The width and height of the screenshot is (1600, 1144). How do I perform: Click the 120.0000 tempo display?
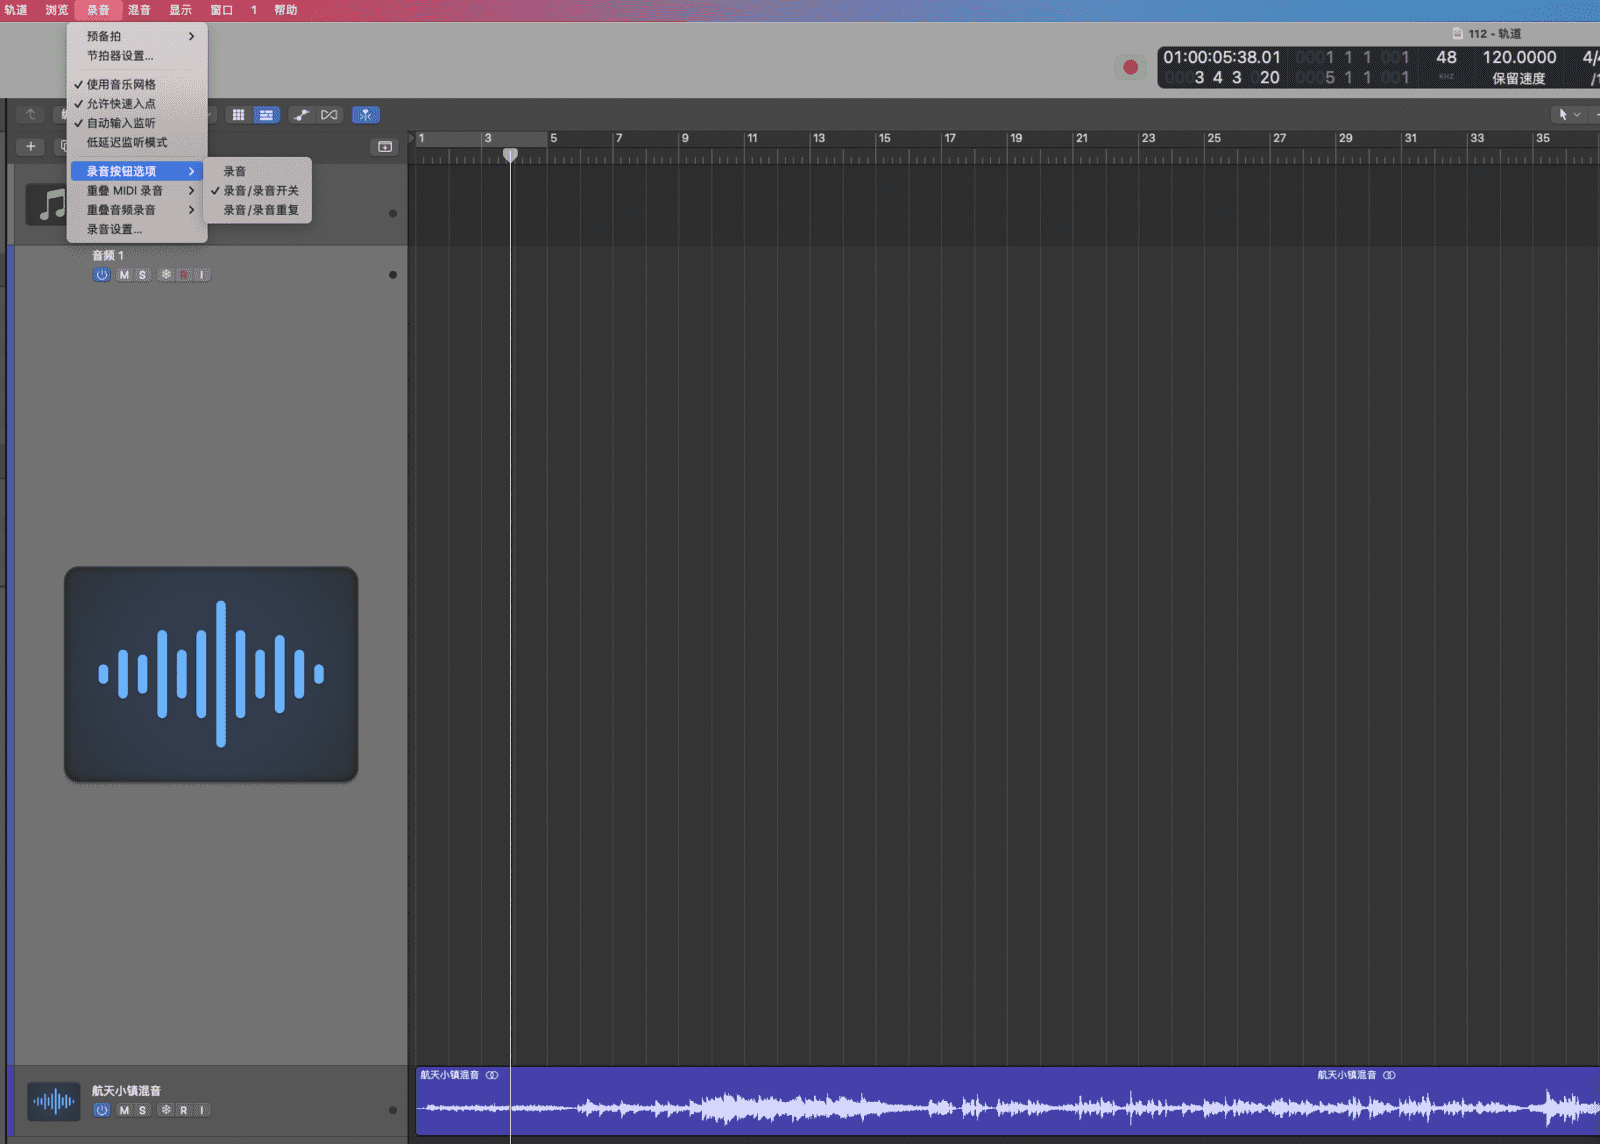pos(1518,58)
